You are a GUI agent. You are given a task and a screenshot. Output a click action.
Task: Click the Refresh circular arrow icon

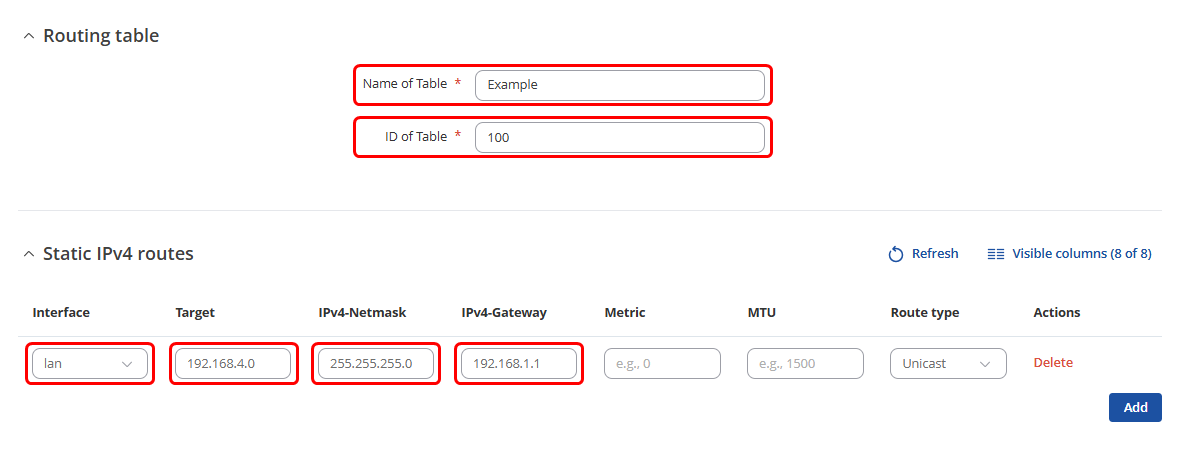coord(896,254)
